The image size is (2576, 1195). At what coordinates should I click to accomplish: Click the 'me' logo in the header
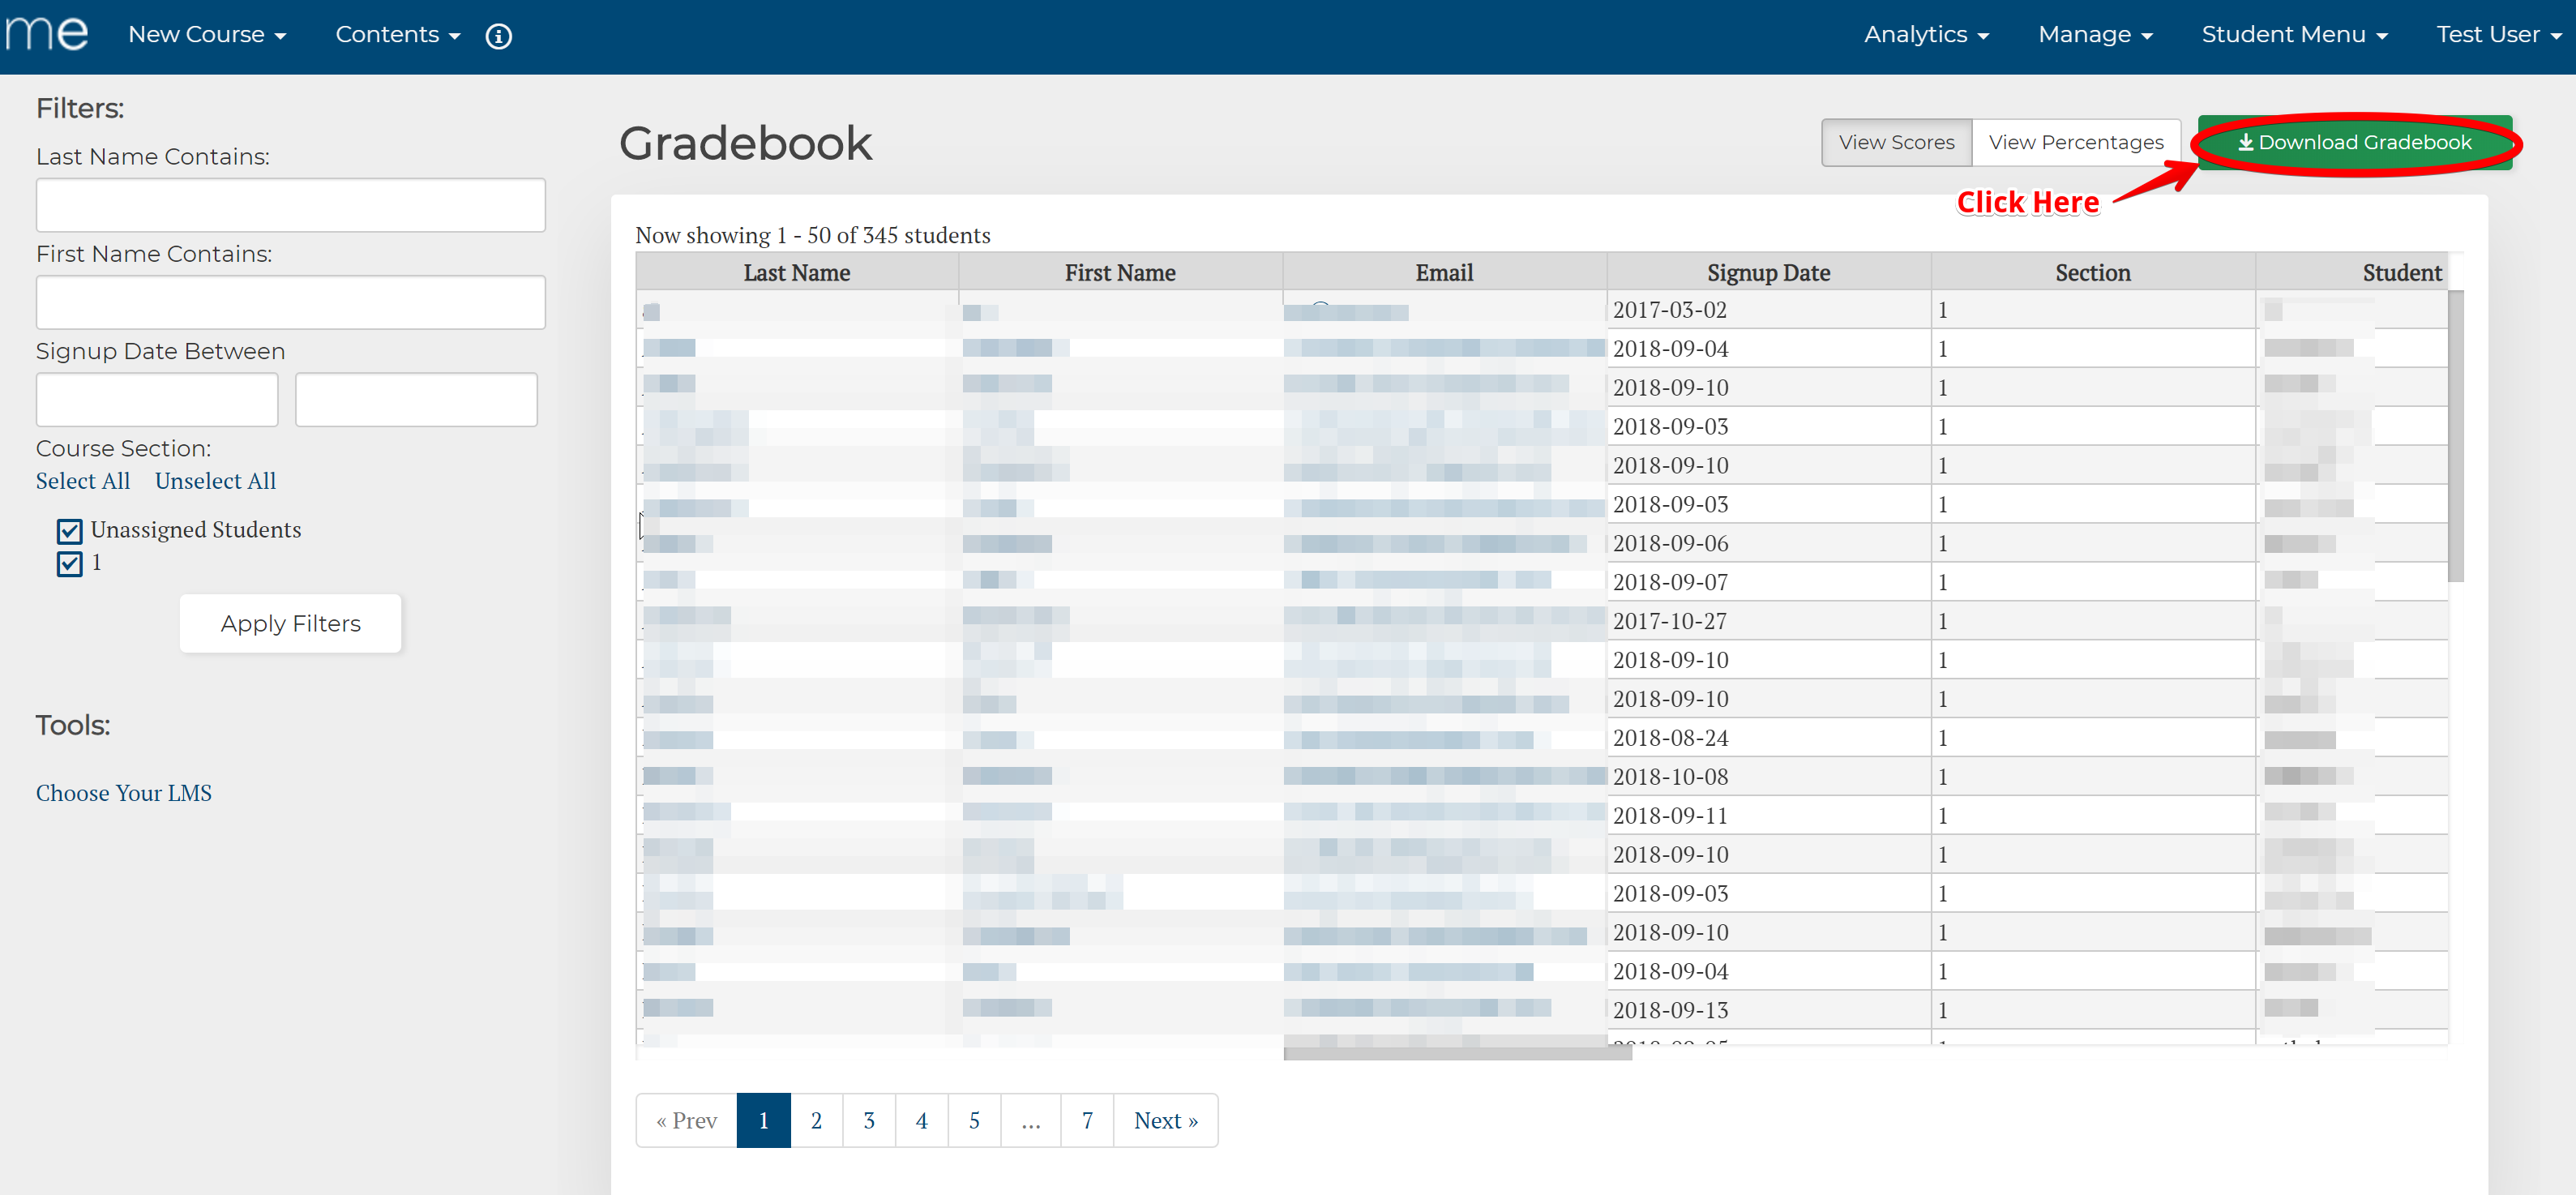[47, 33]
